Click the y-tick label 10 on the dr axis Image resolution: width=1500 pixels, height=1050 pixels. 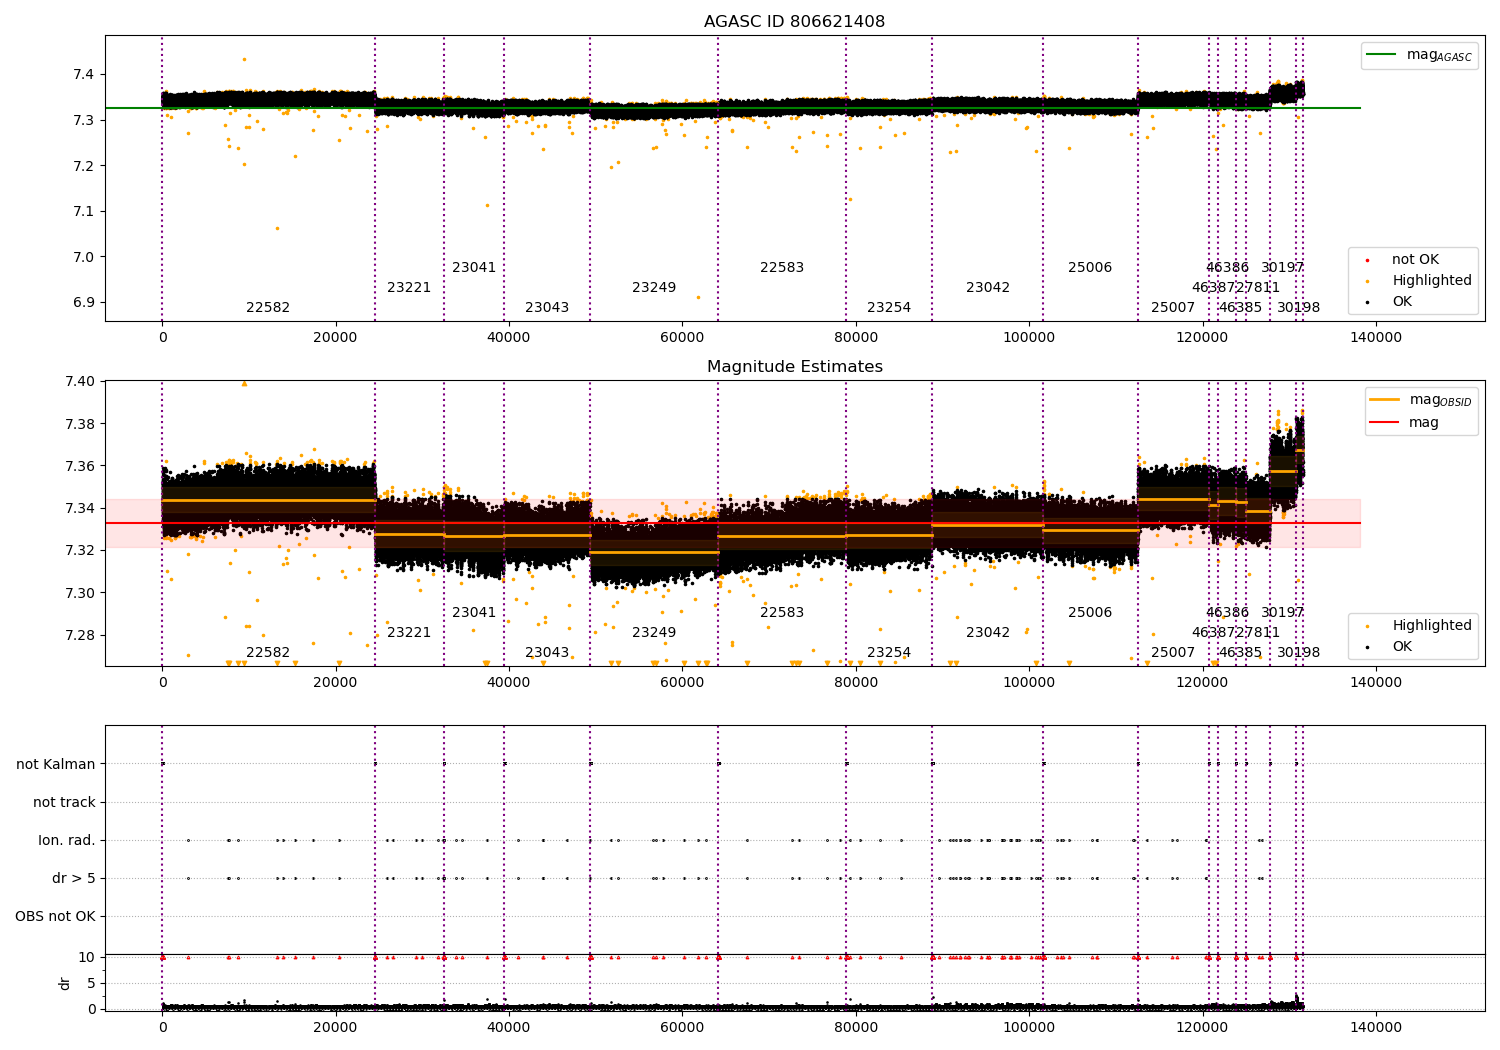(88, 958)
